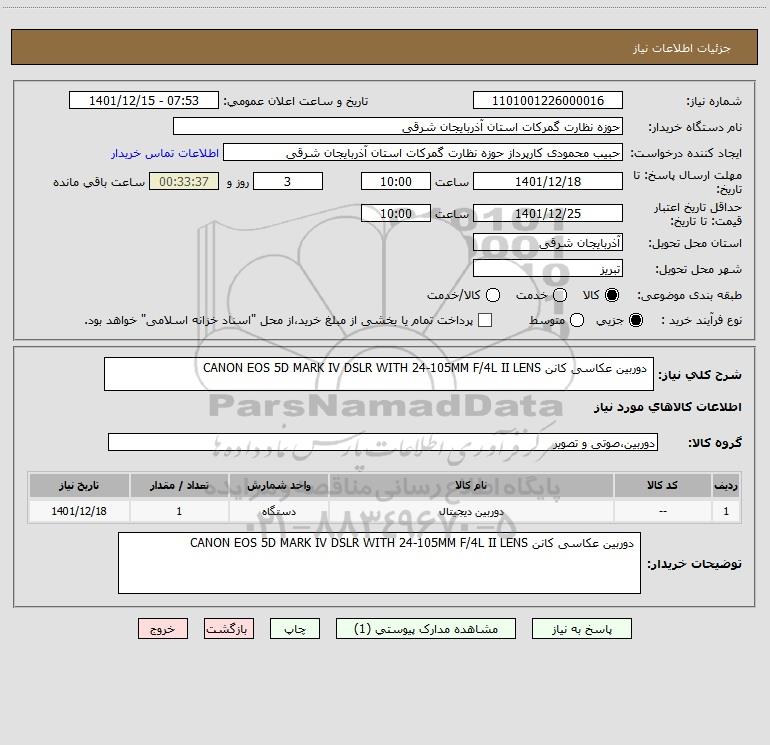Click the price validity date 1401/12/25 field
This screenshot has width=770, height=745.
click(548, 213)
